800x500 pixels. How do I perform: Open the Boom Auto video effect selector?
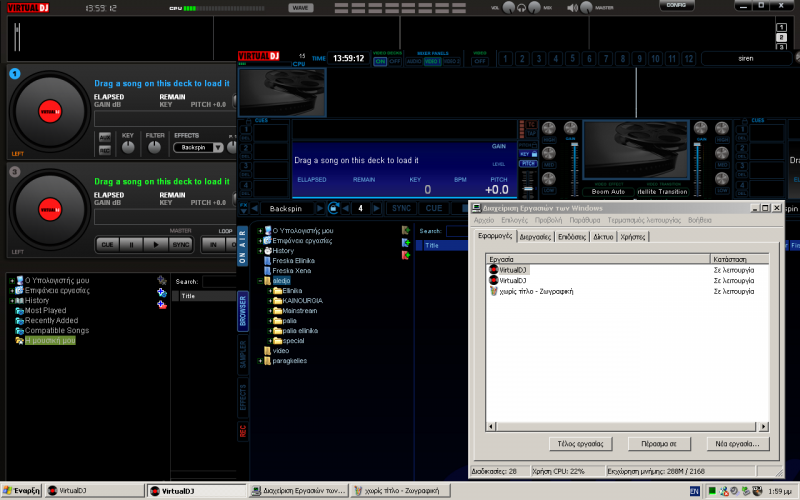click(x=608, y=192)
